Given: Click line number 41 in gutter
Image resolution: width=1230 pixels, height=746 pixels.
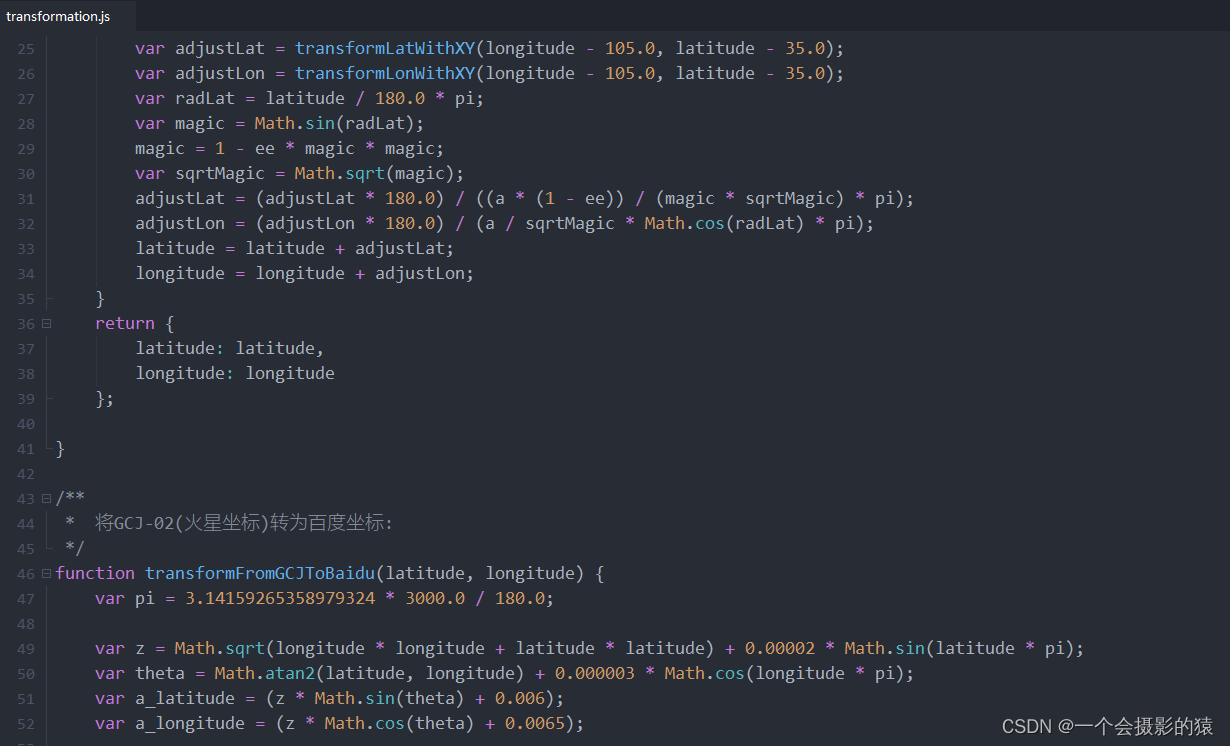Looking at the screenshot, I should (25, 449).
